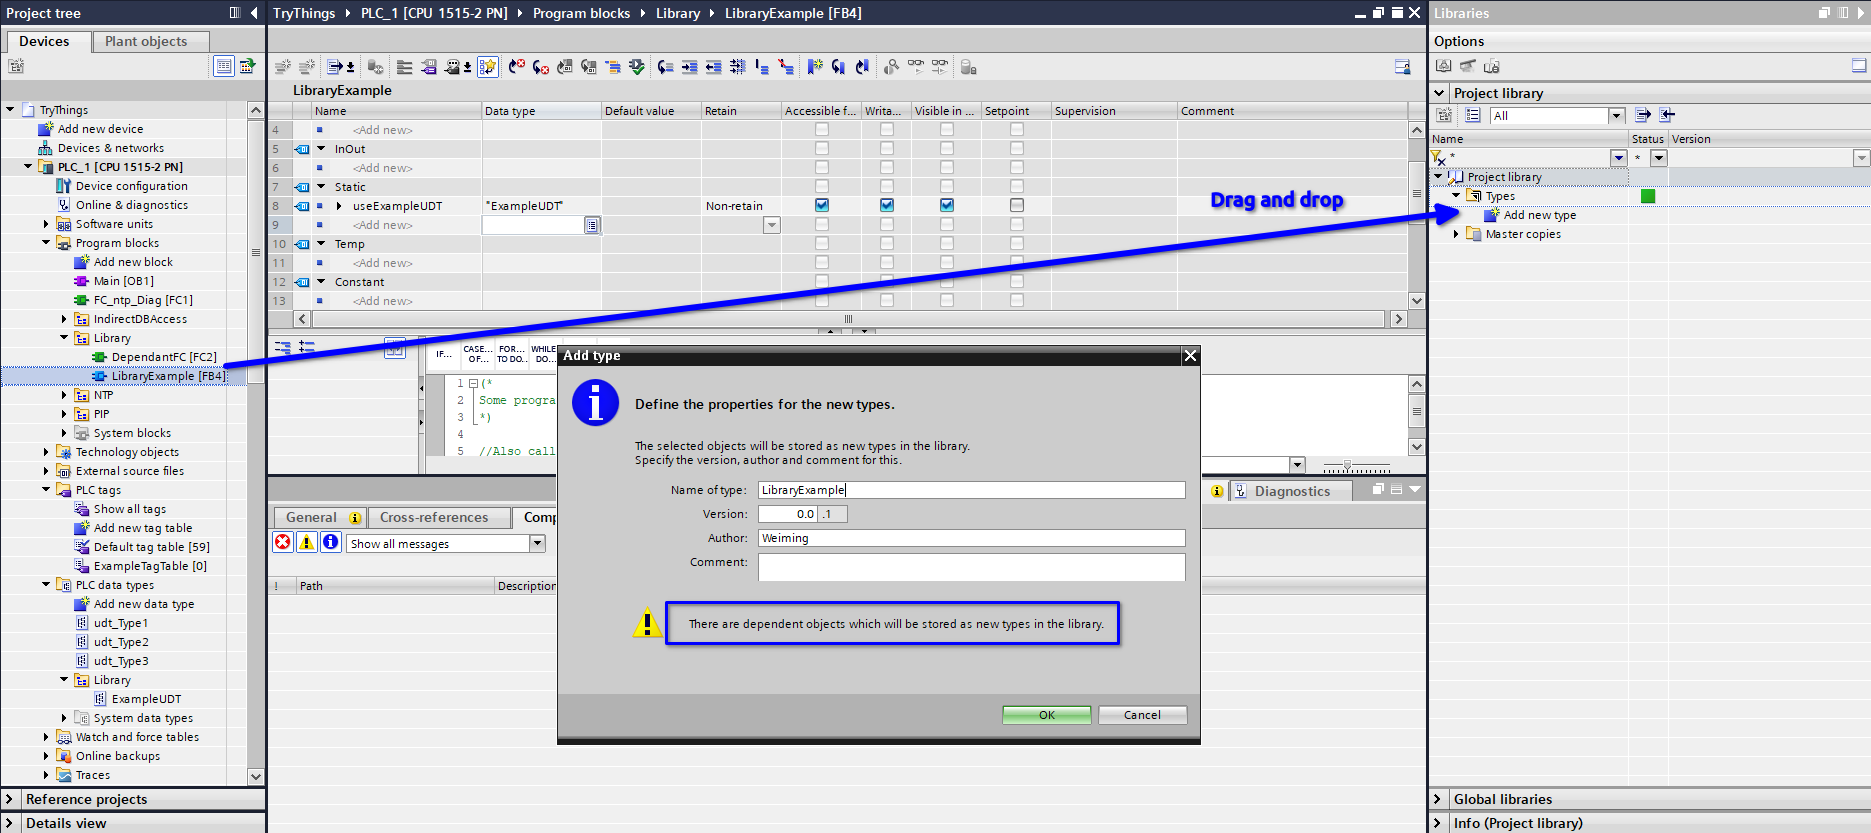Click the green compile check toolbar icon

636,67
